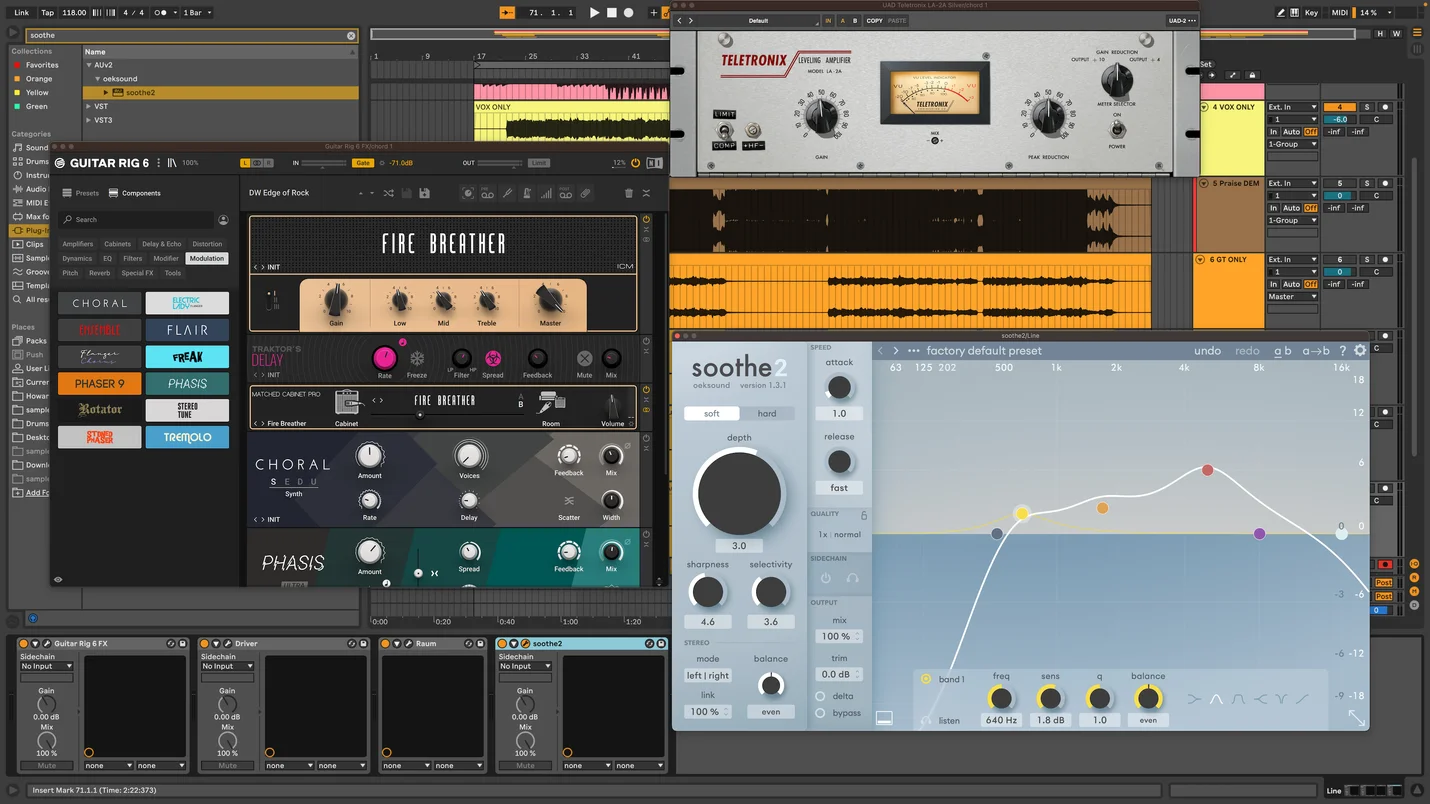Open the 6 GT ONLY Master output dropdown

point(1293,297)
